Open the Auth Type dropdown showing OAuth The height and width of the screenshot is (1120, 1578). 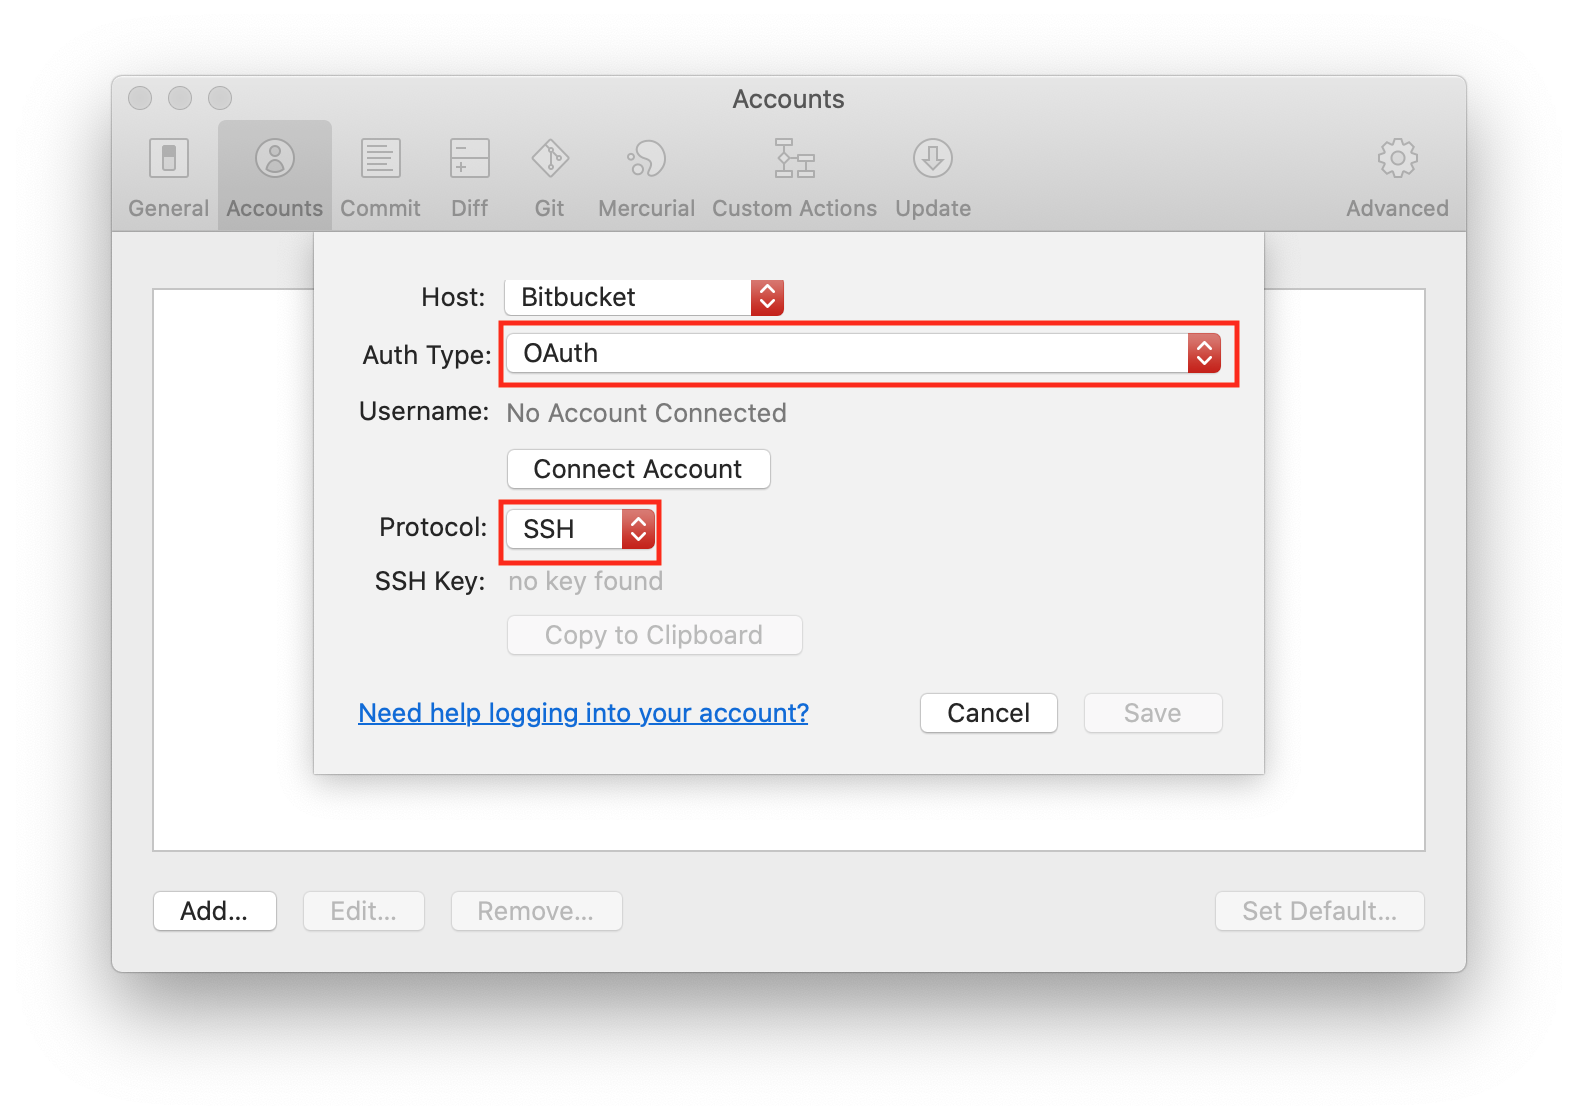pyautogui.click(x=863, y=353)
